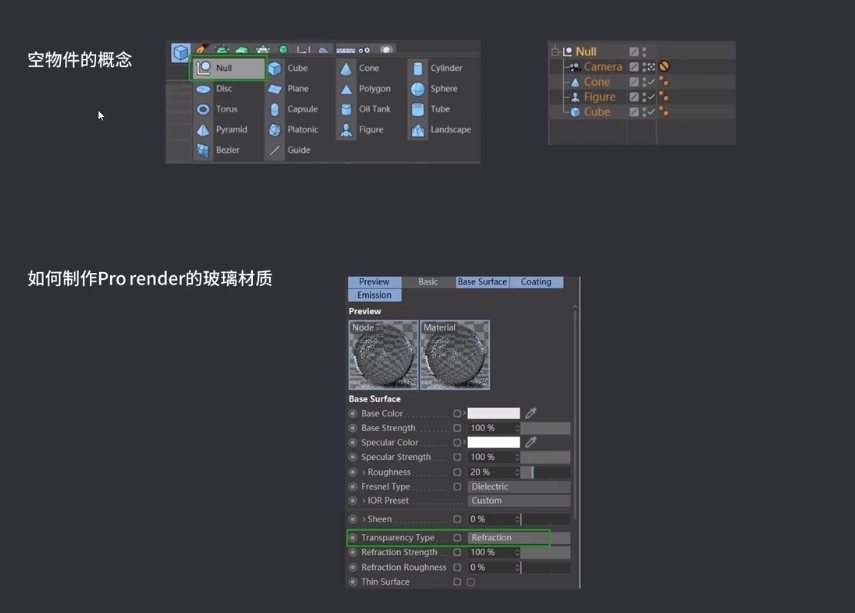
Task: Insert a Plane primitive
Action: [289, 89]
